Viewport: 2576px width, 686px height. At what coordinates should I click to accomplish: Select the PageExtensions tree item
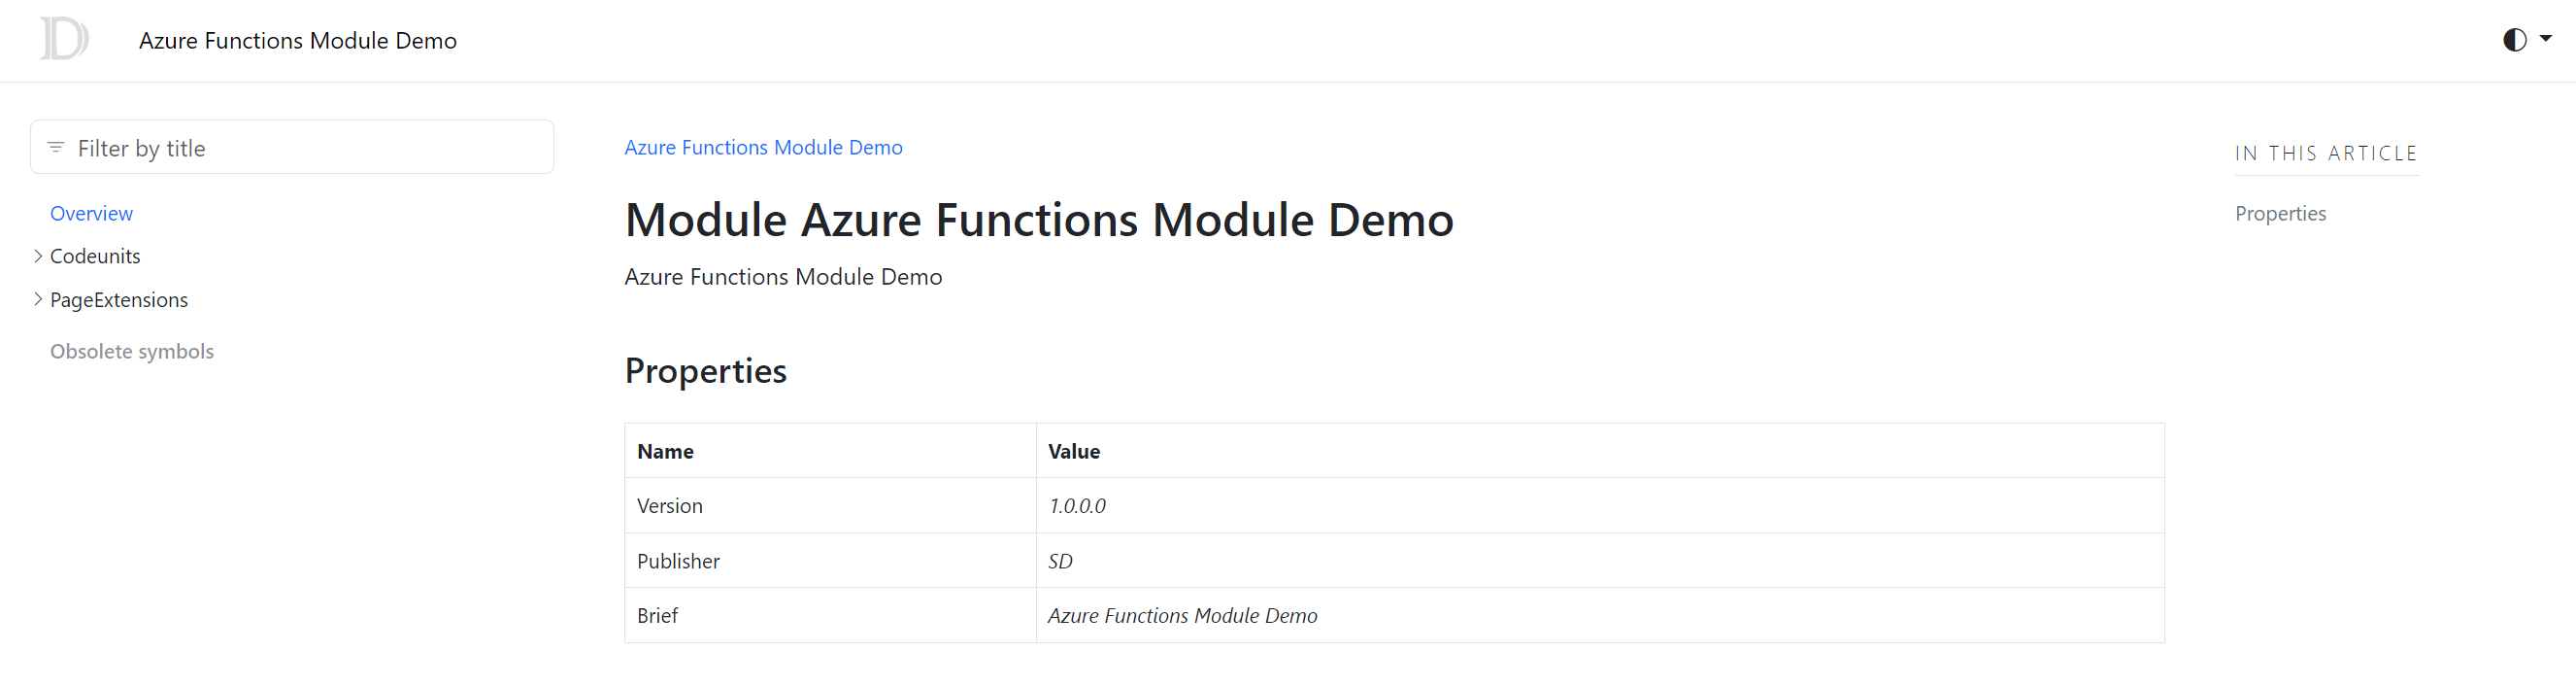tap(119, 300)
